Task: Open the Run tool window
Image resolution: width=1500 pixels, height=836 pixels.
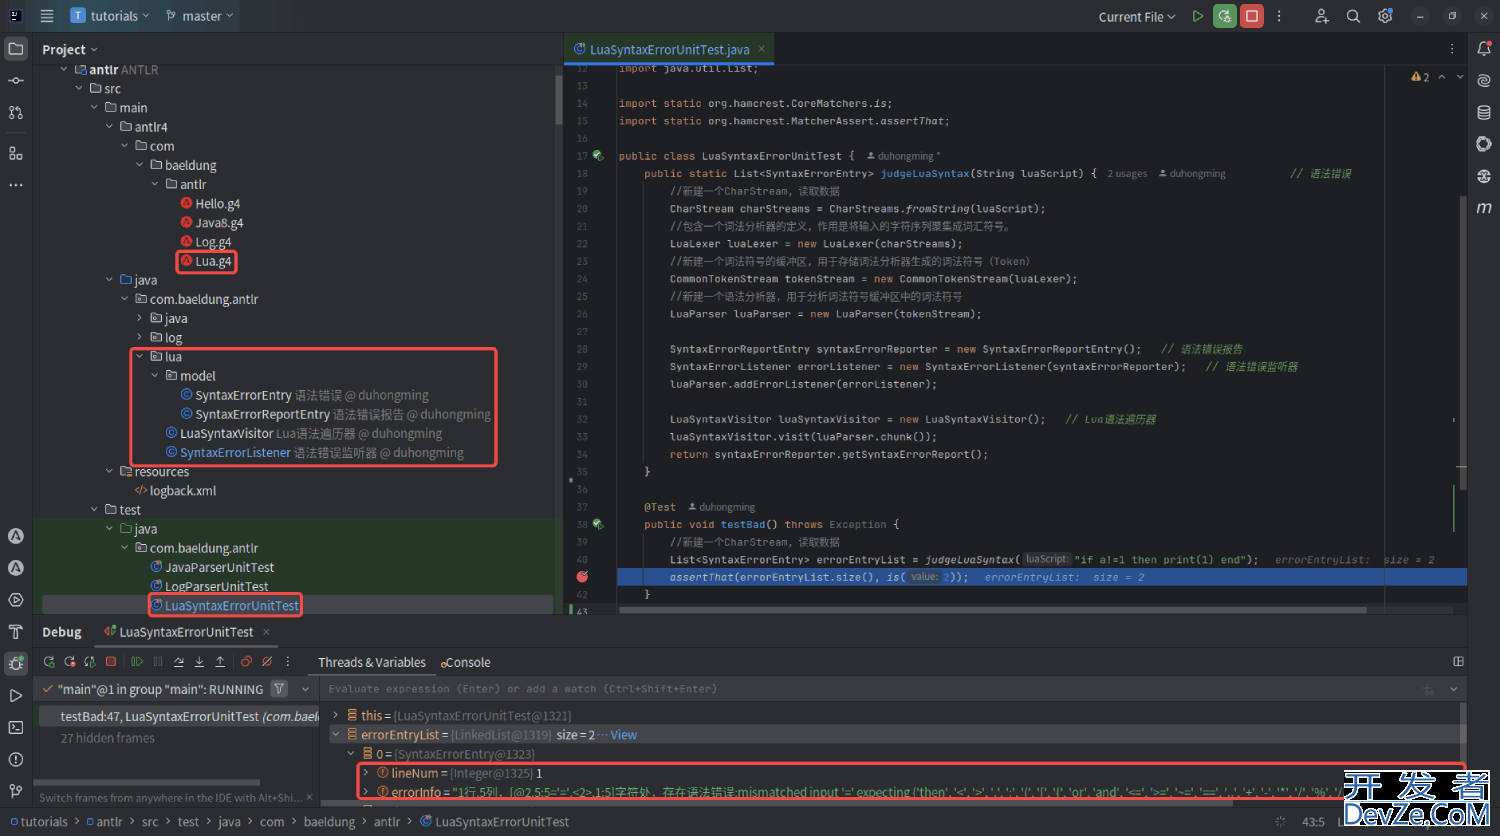Action: 16,695
